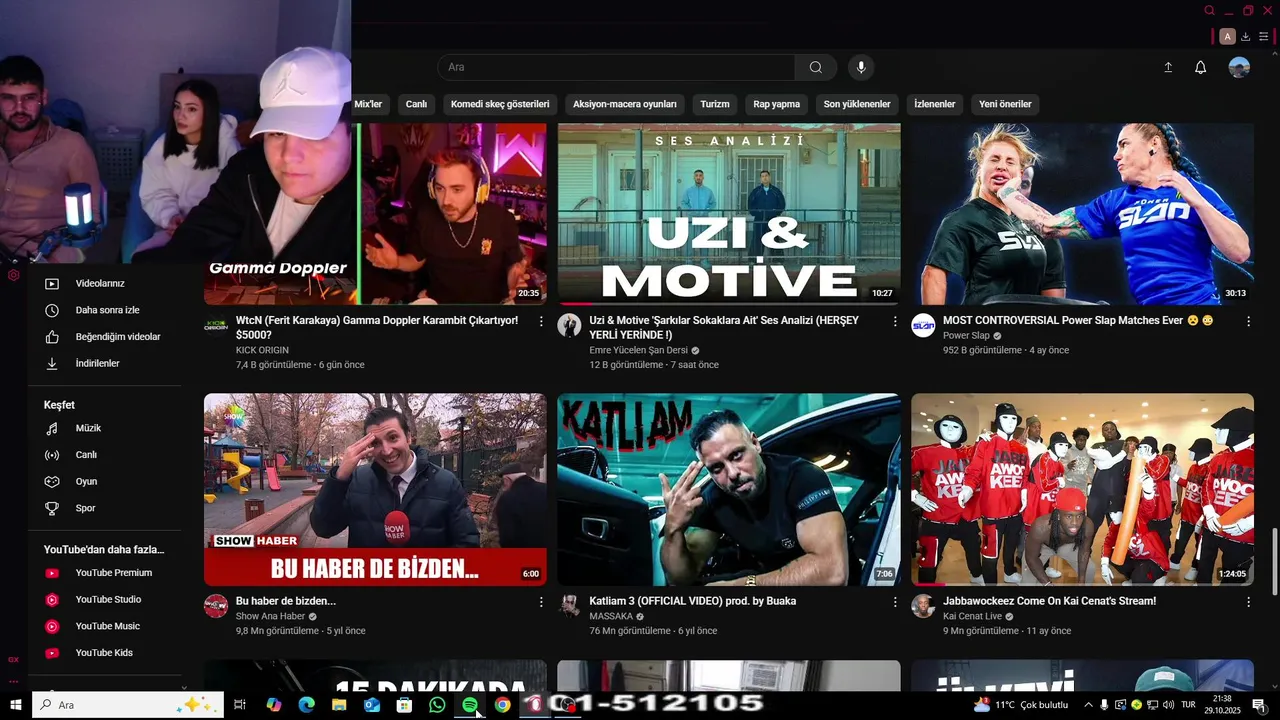Click the Windows taskbar Ara search box
Viewport: 1280px width, 720px height.
click(128, 705)
